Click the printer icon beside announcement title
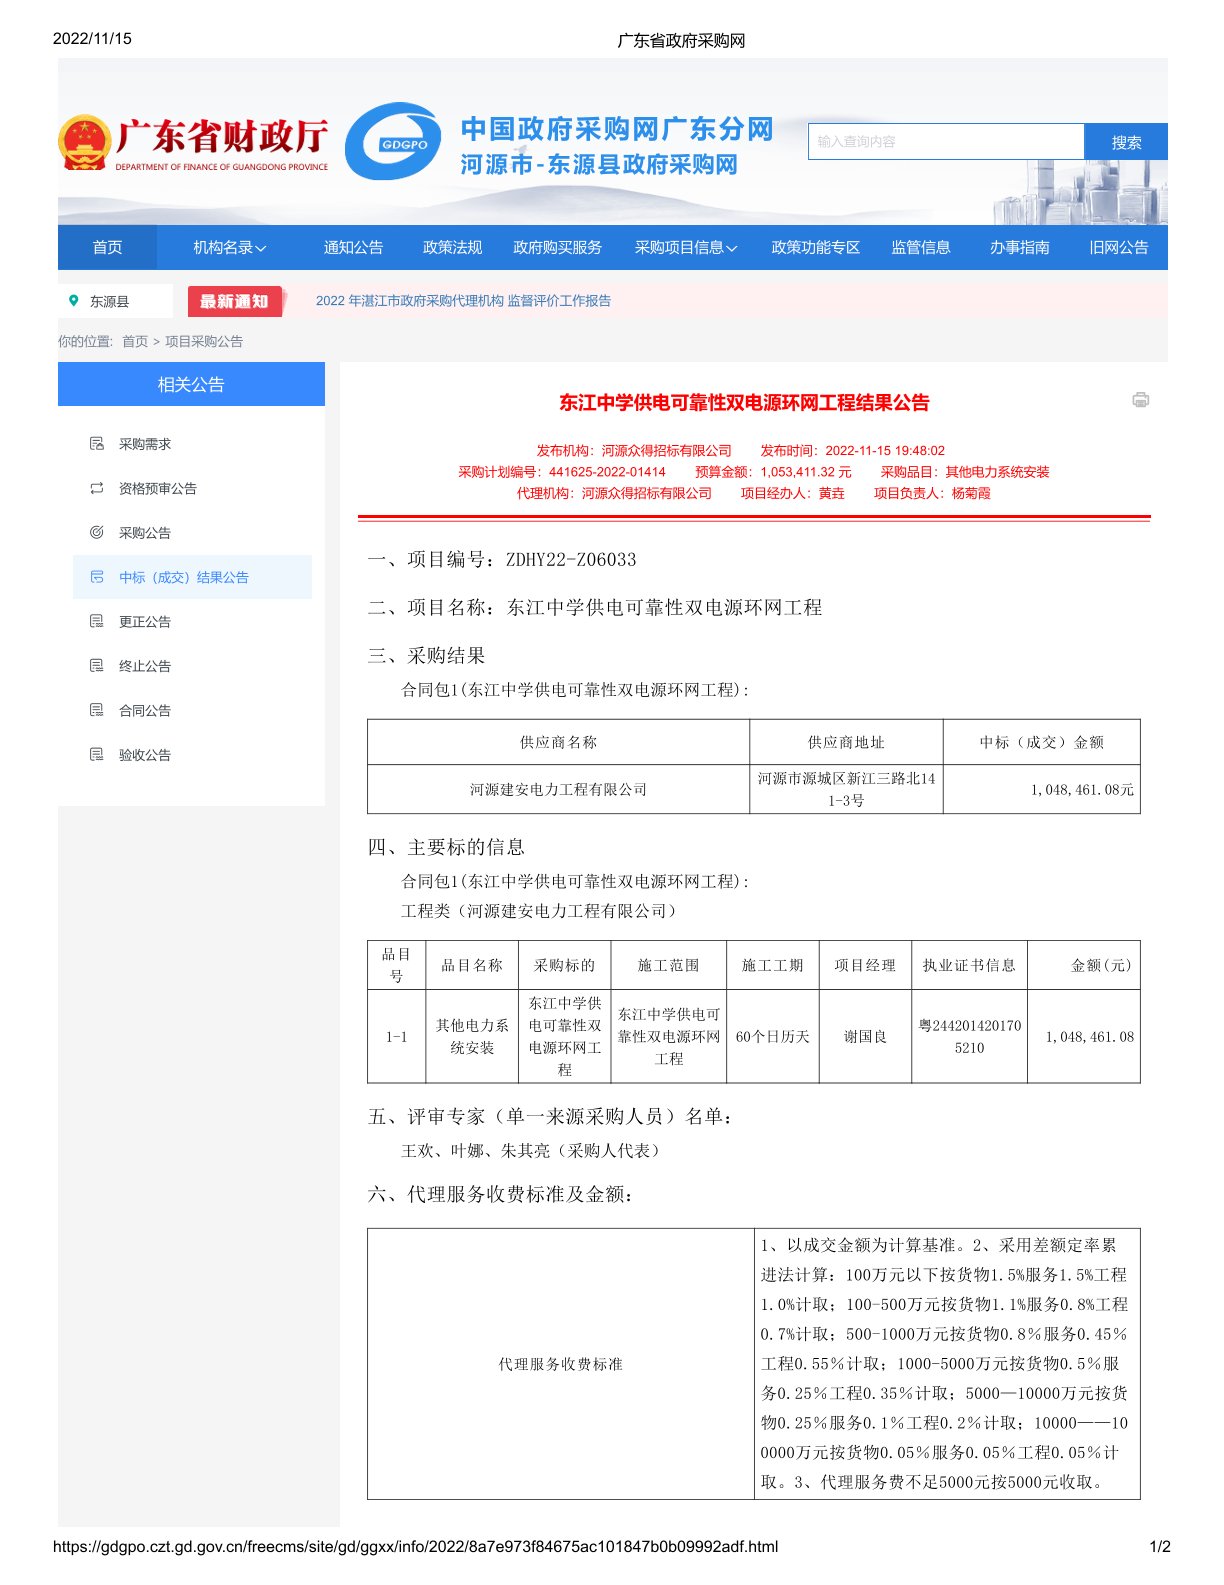The width and height of the screenshot is (1224, 1585). click(x=1140, y=400)
